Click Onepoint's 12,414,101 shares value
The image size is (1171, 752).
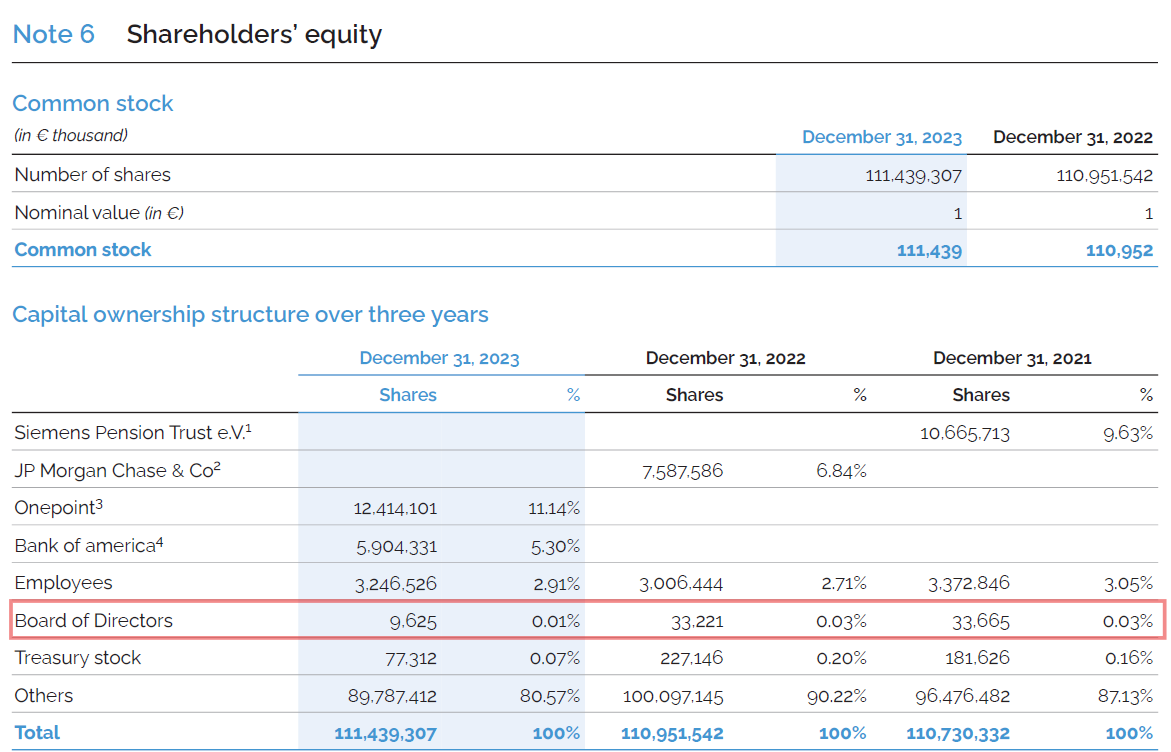[395, 508]
